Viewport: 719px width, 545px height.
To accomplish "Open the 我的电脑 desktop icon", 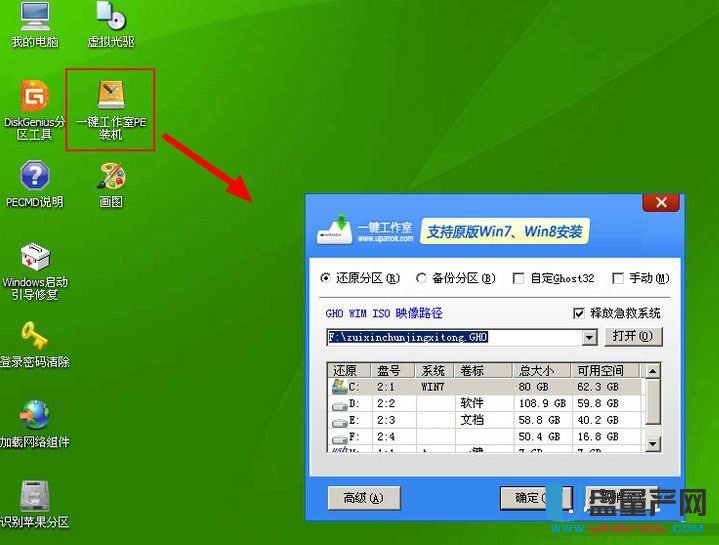I will coord(34,16).
